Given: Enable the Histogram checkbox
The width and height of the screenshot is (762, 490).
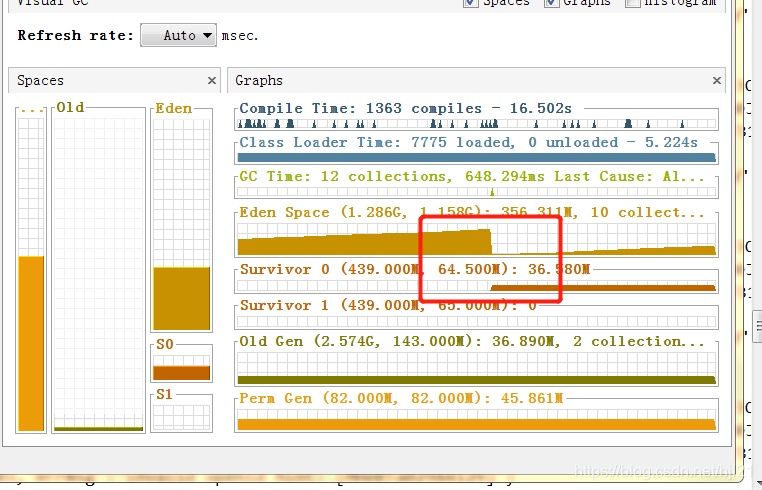Looking at the screenshot, I should pos(632,3).
